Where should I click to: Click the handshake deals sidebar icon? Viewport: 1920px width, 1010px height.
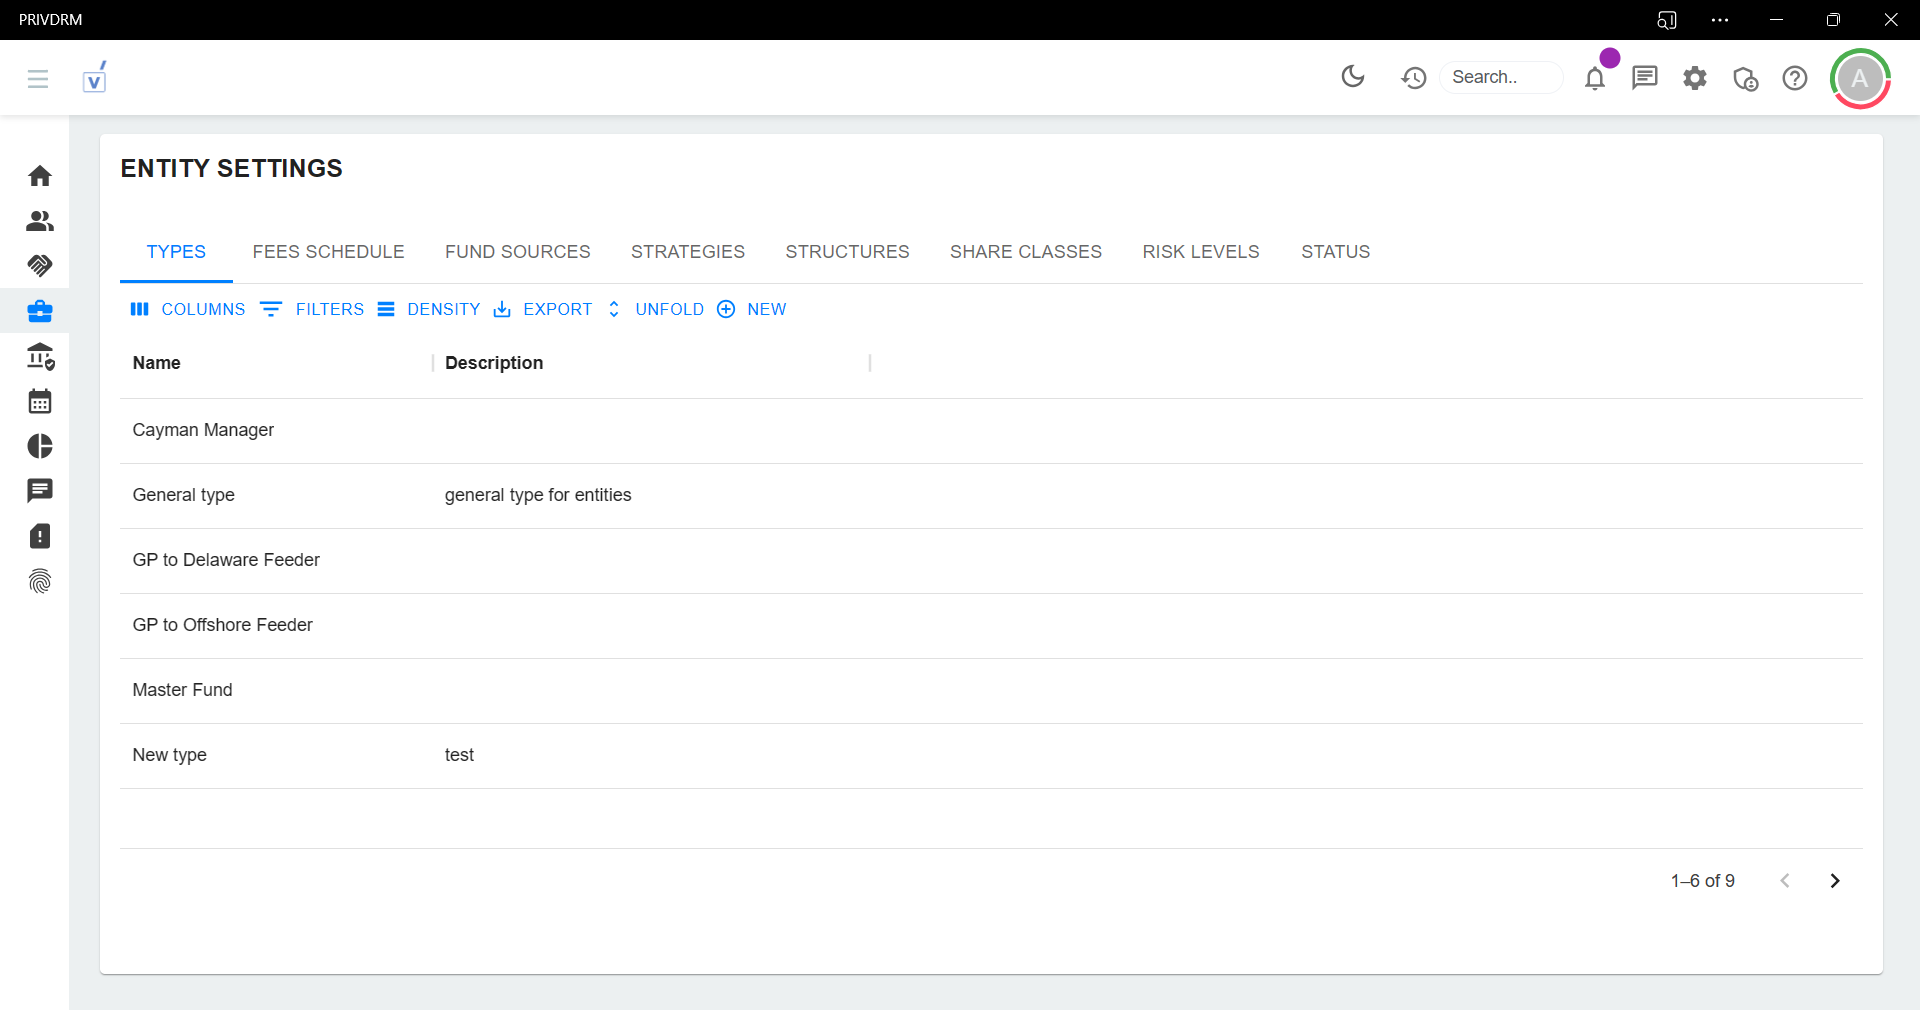pyautogui.click(x=40, y=266)
